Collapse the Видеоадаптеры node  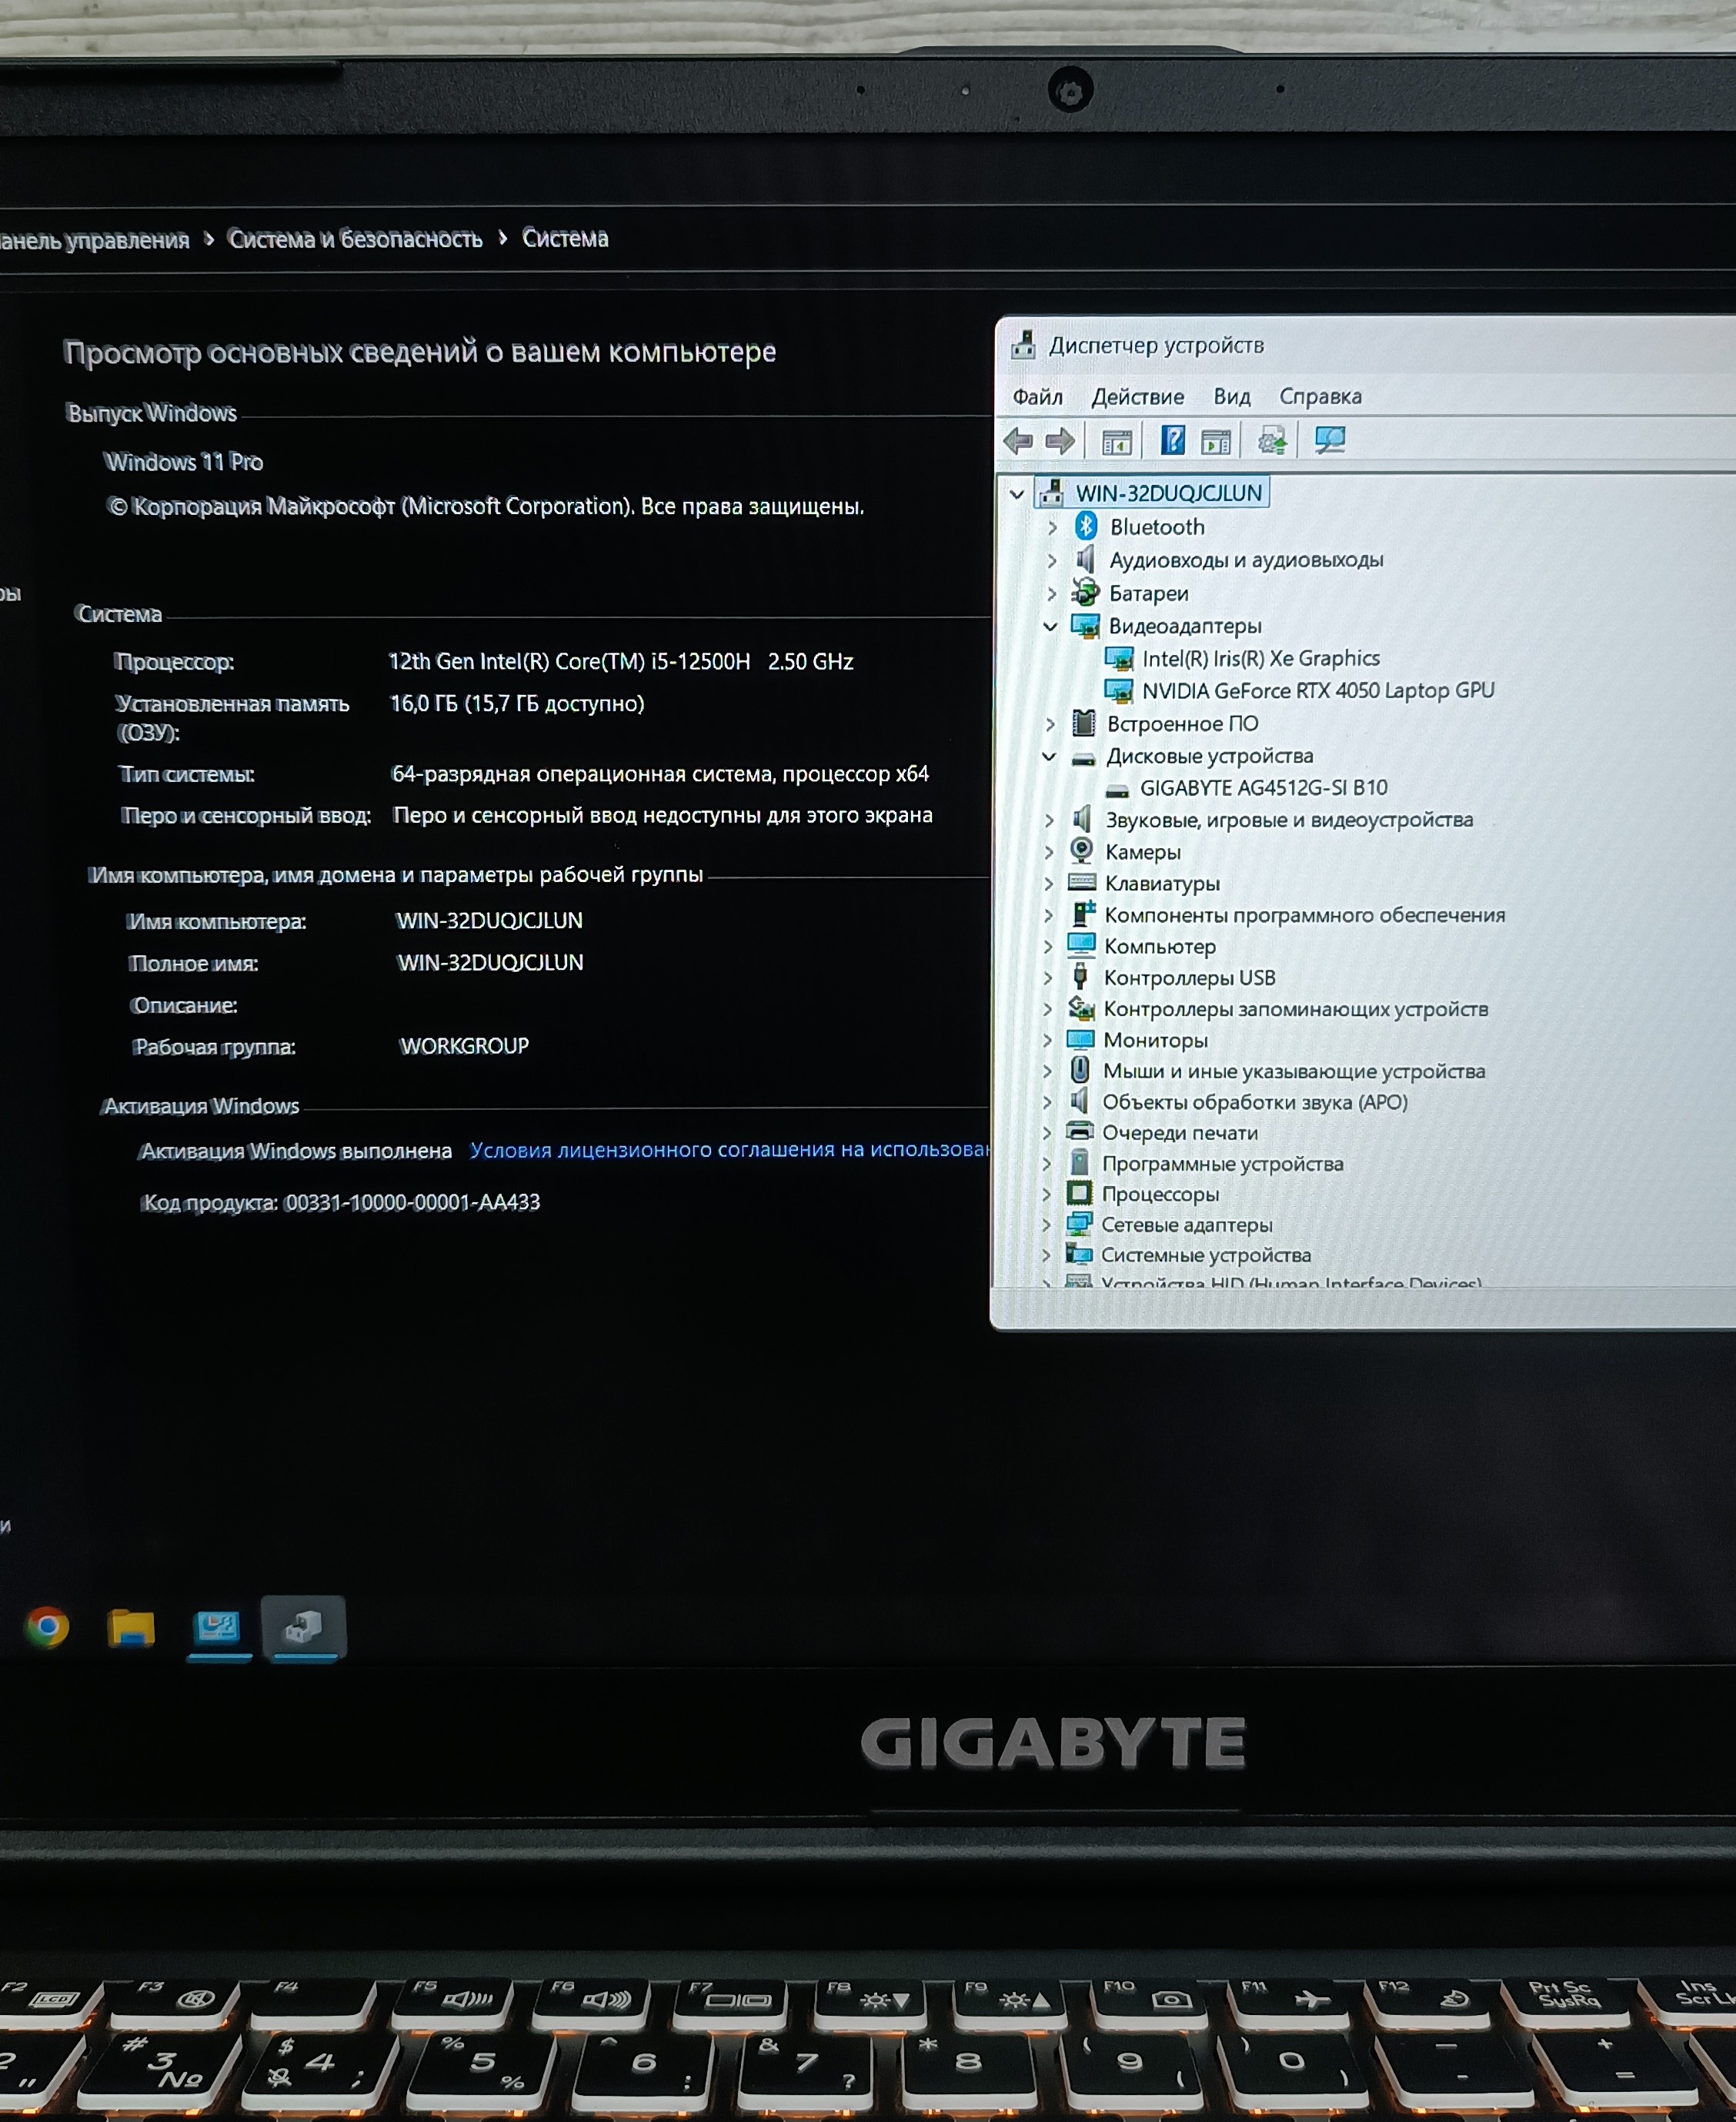pyautogui.click(x=1050, y=626)
